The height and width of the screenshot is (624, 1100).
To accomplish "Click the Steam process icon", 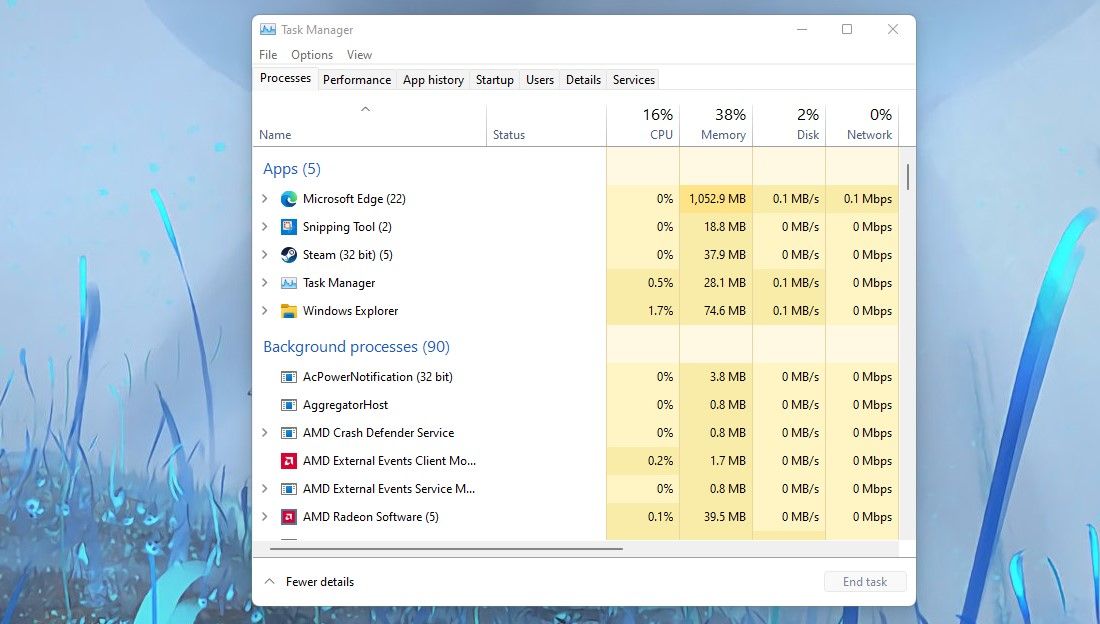I will 288,254.
